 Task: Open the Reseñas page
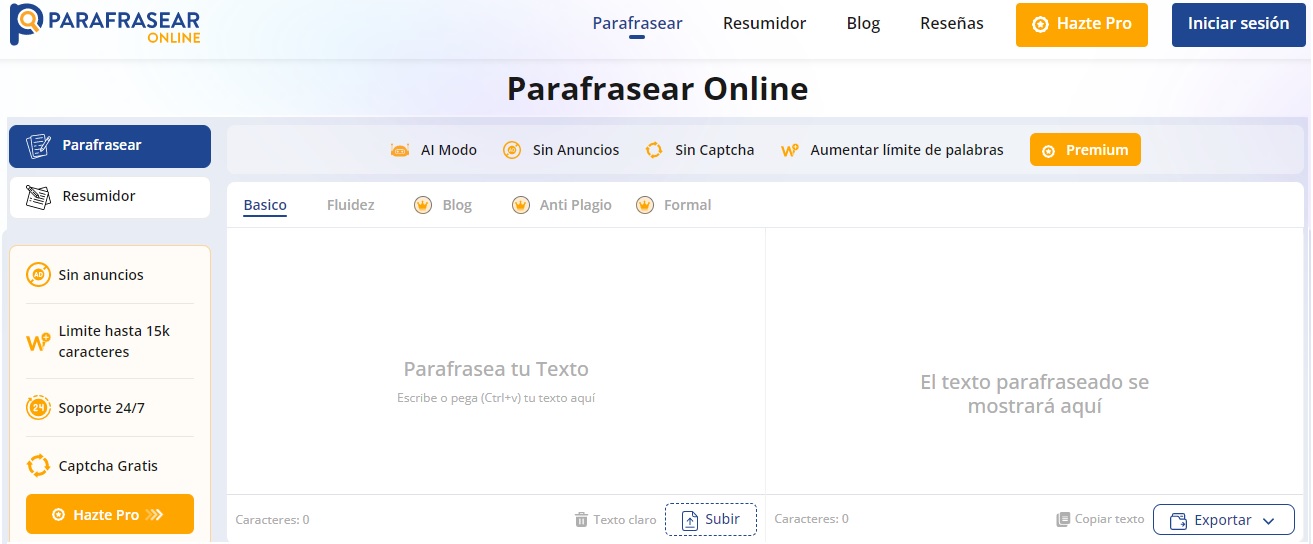click(x=951, y=23)
